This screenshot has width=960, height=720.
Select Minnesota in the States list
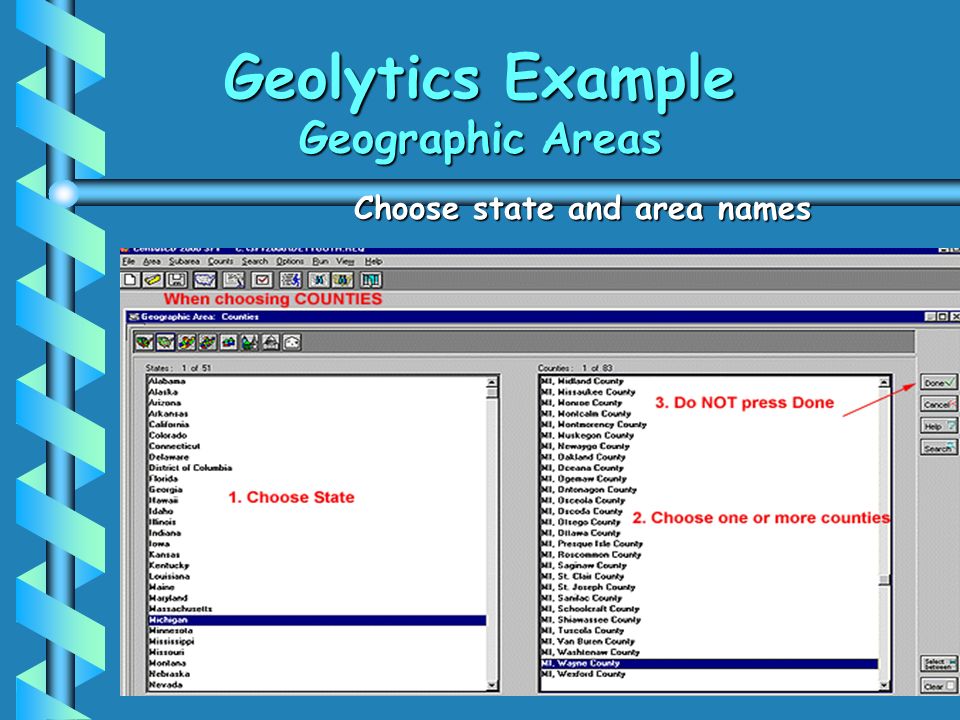tap(317, 631)
